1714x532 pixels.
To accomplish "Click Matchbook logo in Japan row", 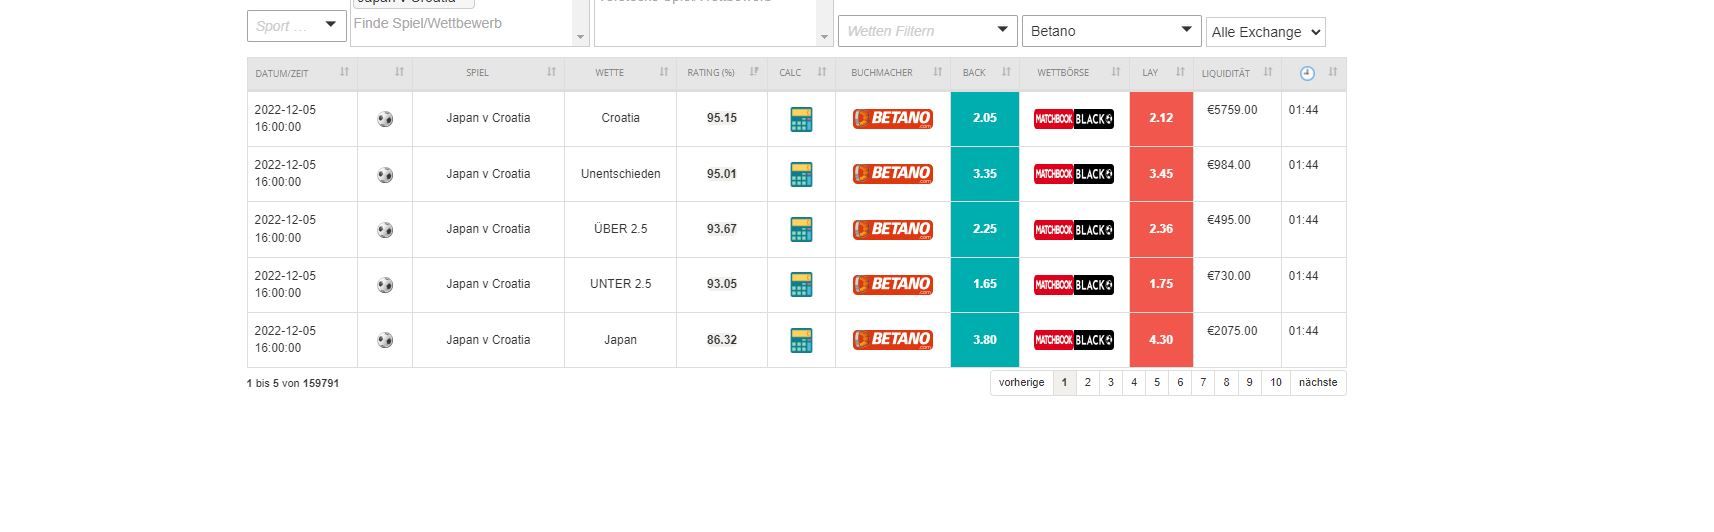I will 1074,340.
